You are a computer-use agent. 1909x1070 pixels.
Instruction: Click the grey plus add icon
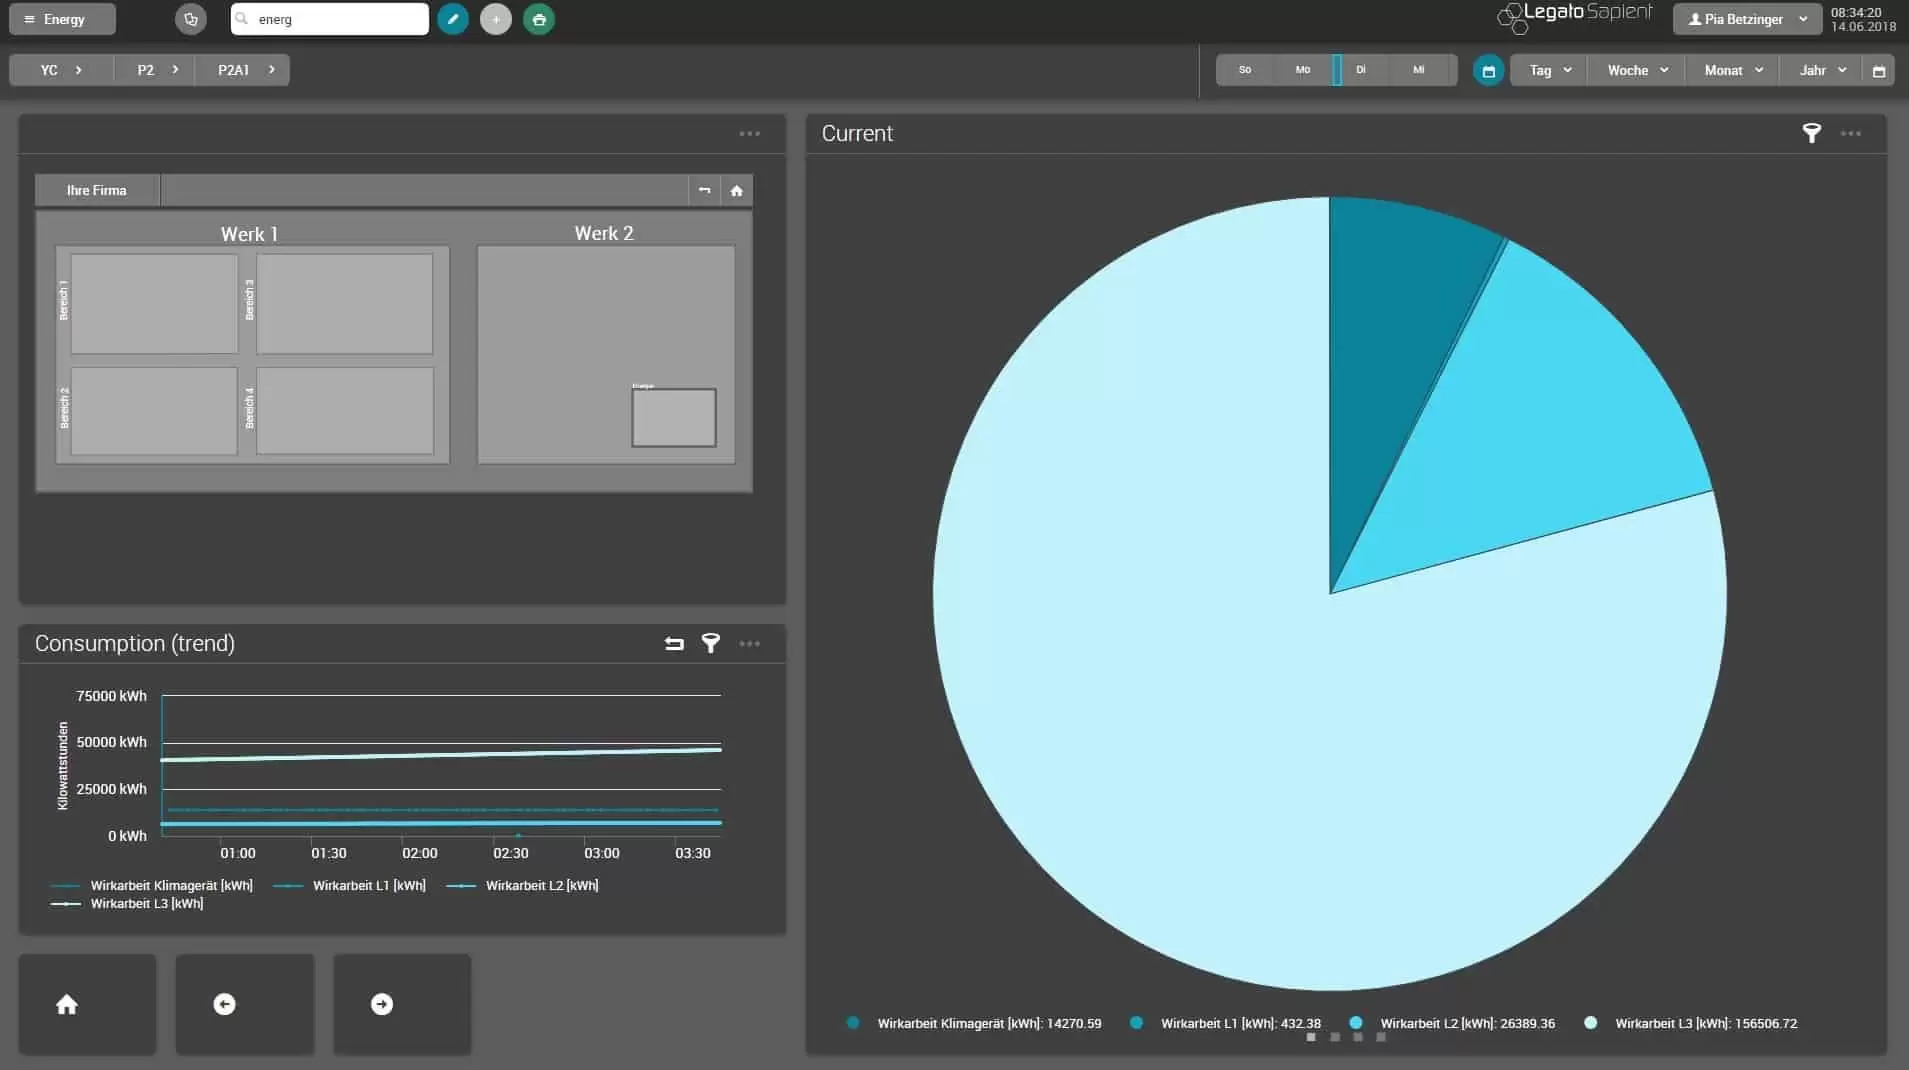[x=496, y=19]
